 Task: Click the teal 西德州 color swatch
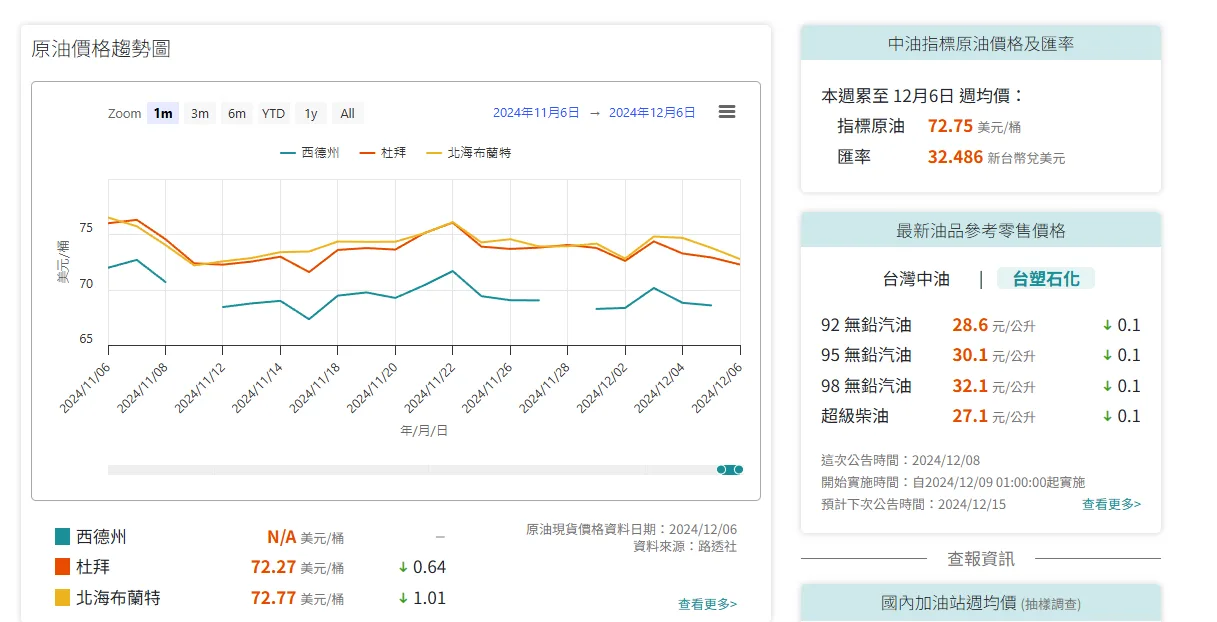pyautogui.click(x=62, y=537)
